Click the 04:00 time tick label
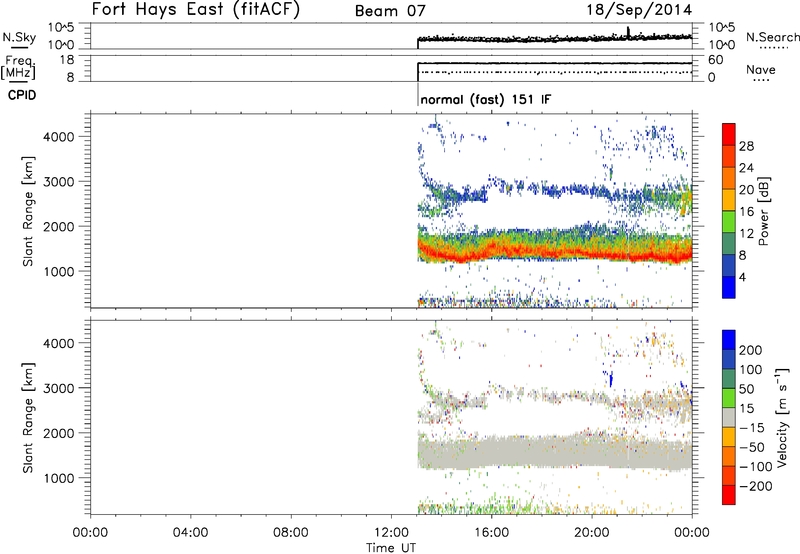Viewport: 800px width, 554px height. tap(190, 533)
